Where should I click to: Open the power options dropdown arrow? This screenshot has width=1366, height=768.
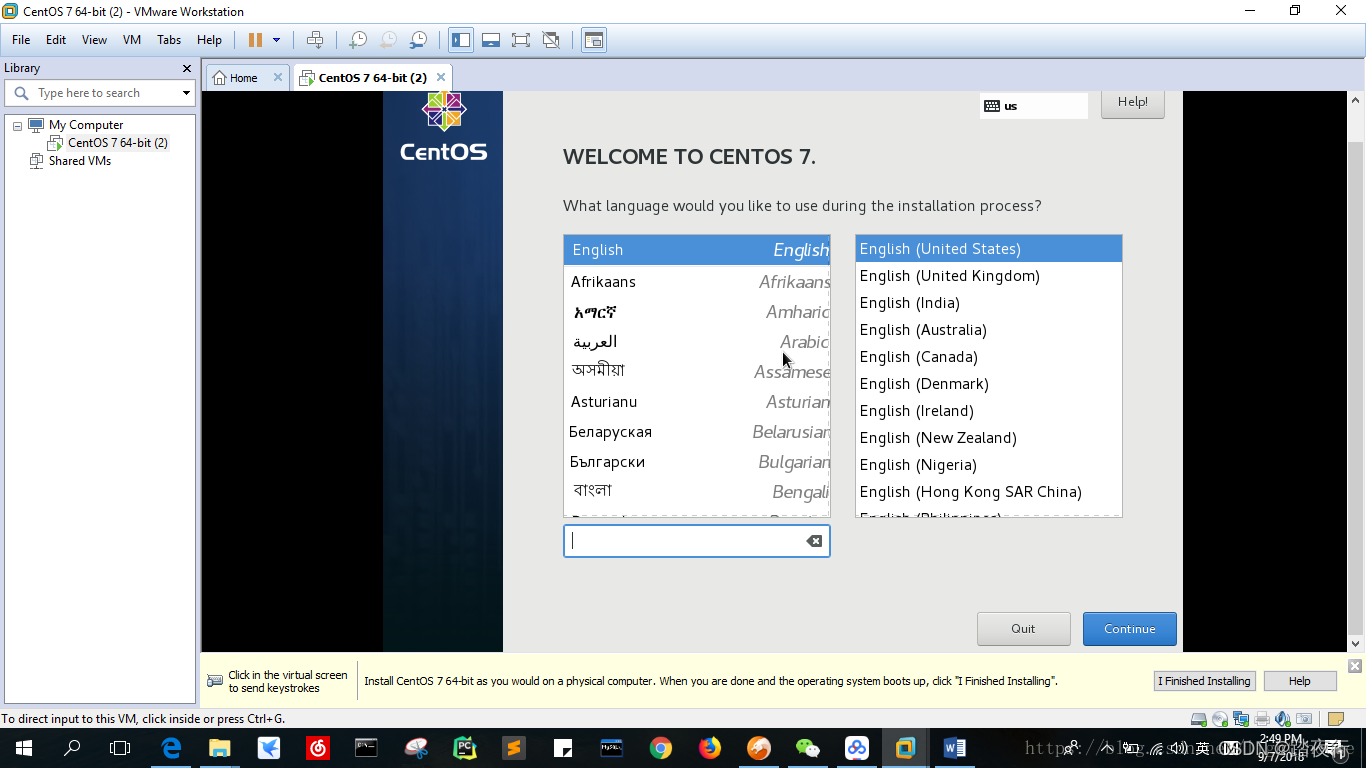pyautogui.click(x=277, y=40)
